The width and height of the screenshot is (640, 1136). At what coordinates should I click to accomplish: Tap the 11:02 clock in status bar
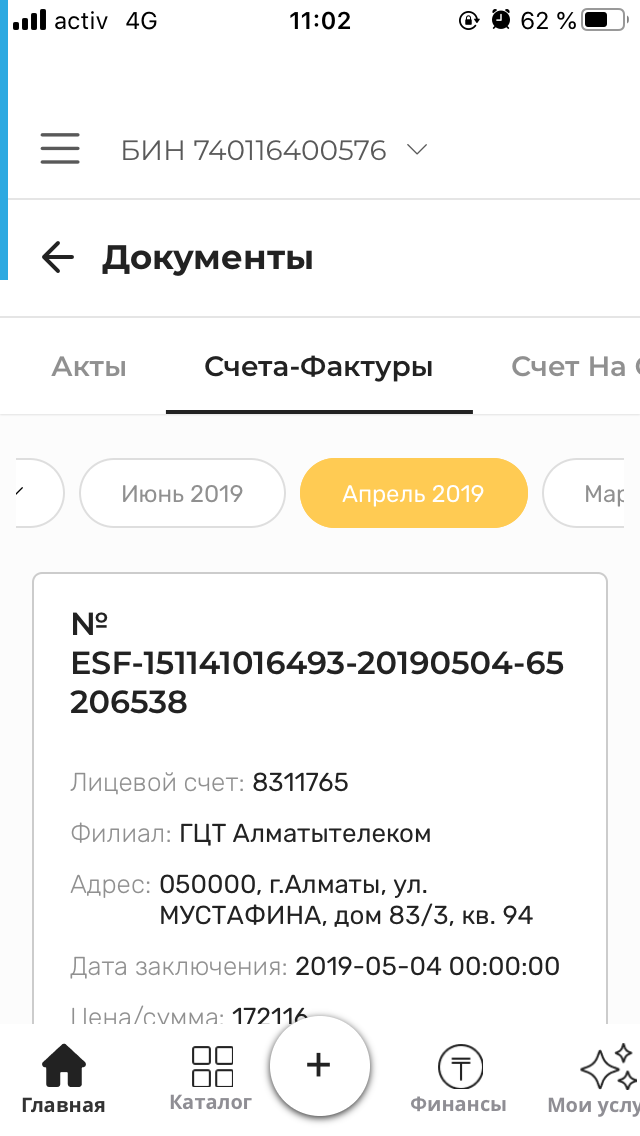pos(320,19)
